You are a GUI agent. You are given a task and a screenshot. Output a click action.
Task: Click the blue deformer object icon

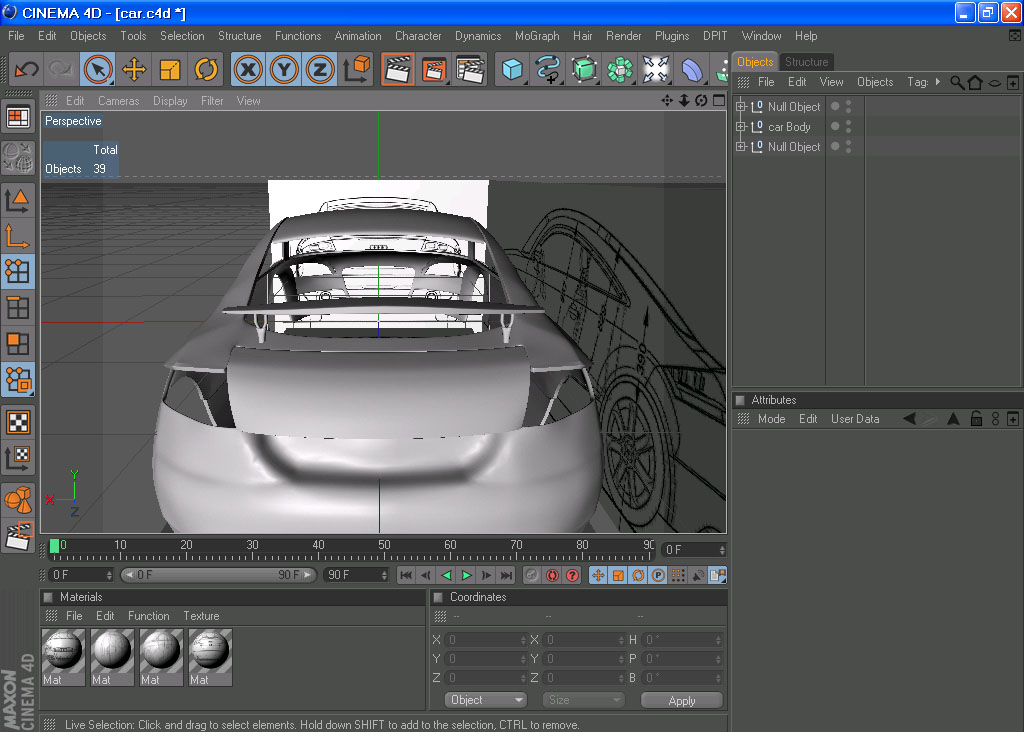(x=692, y=69)
